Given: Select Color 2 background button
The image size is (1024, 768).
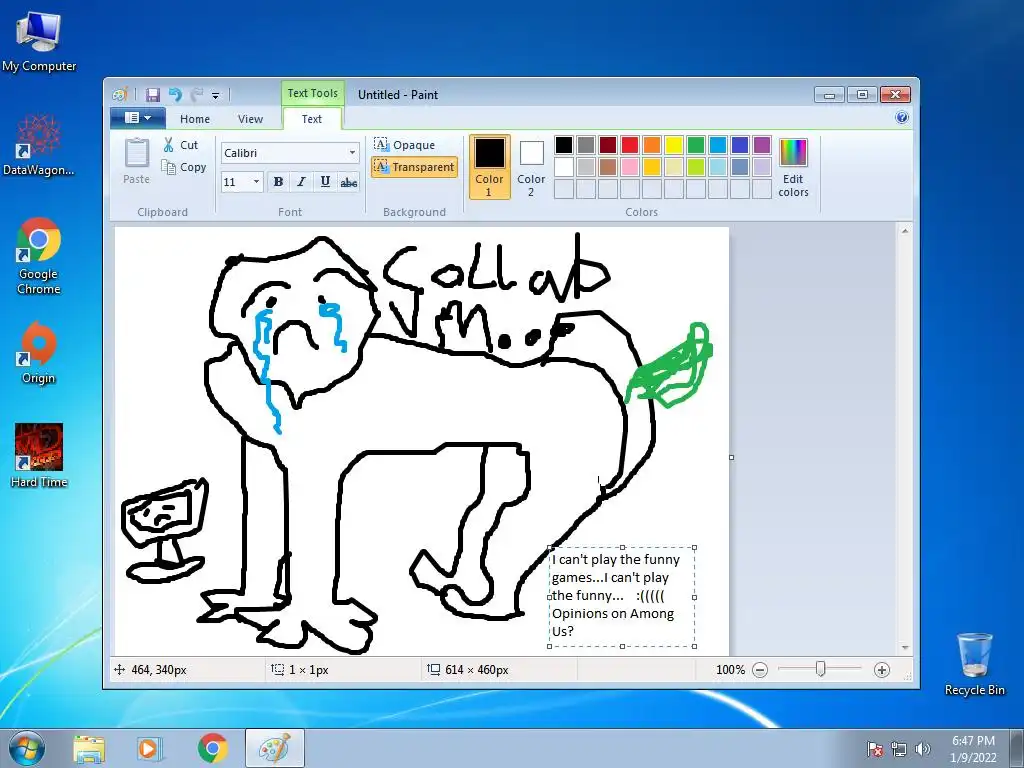Looking at the screenshot, I should pyautogui.click(x=531, y=167).
